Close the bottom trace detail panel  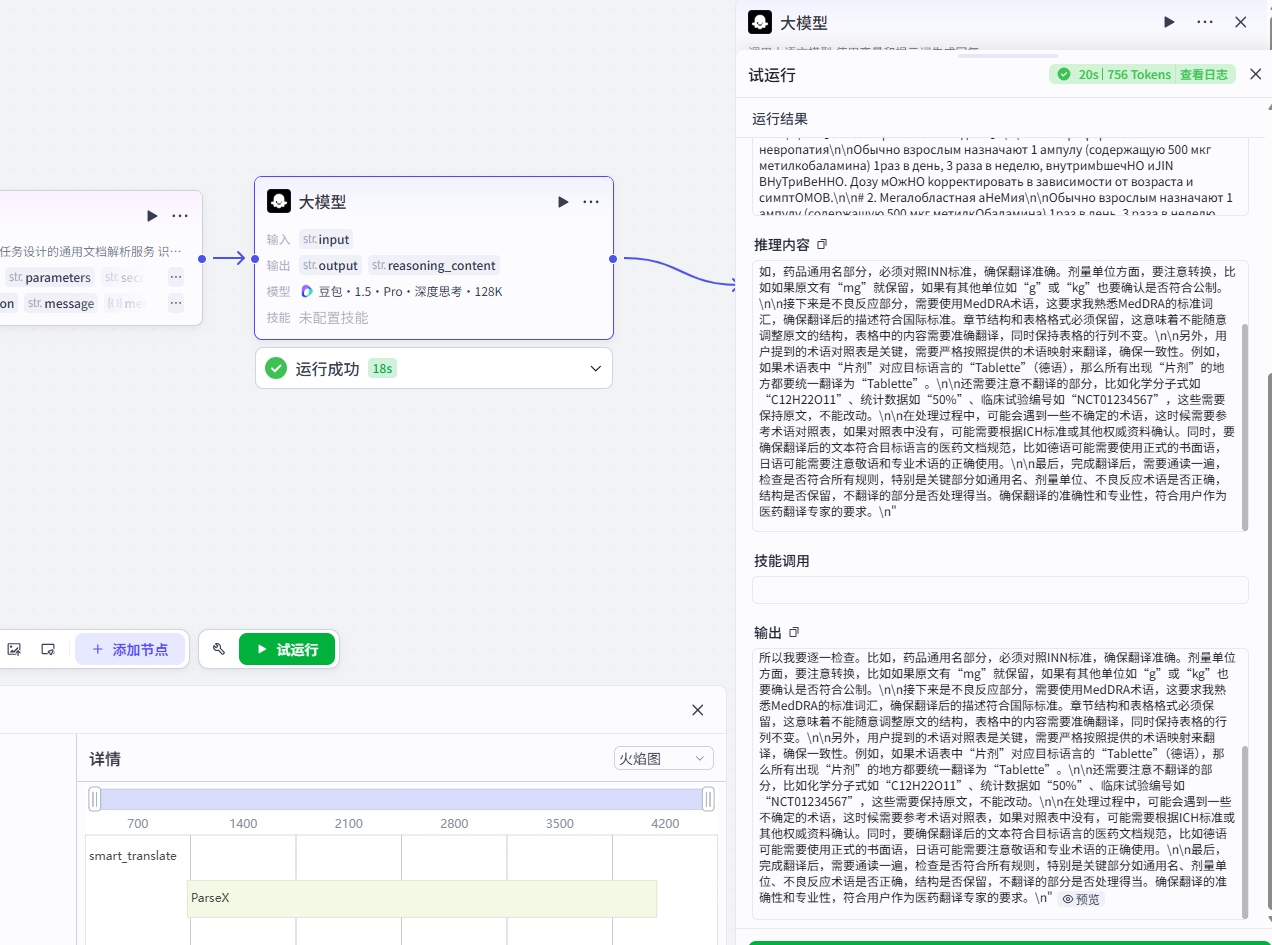[x=698, y=710]
